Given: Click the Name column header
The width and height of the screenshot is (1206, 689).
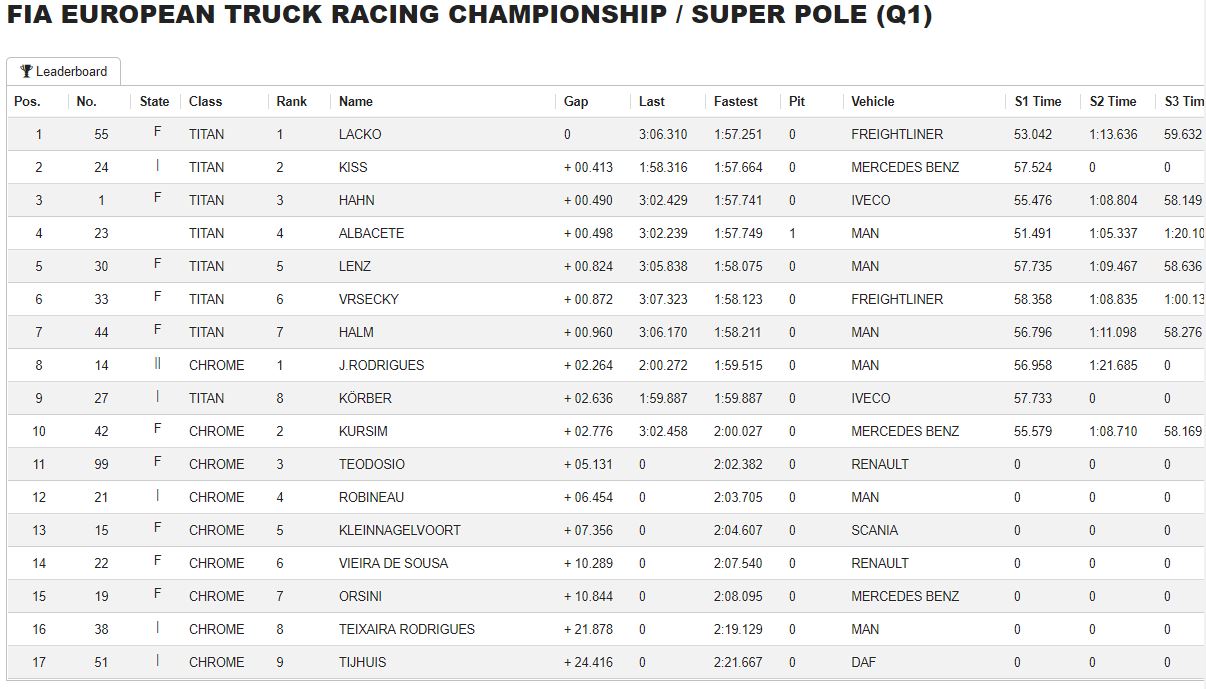Looking at the screenshot, I should coord(356,101).
